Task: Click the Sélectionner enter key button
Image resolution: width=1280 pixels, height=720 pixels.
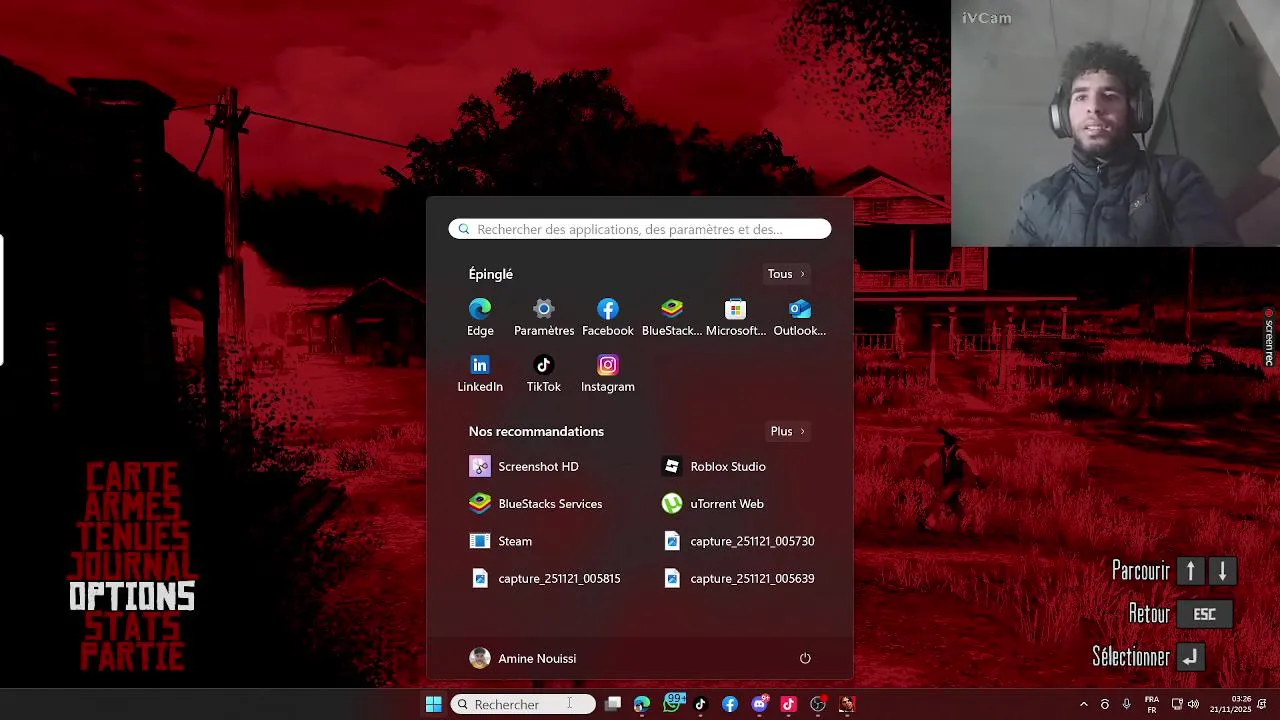Action: 1189,657
